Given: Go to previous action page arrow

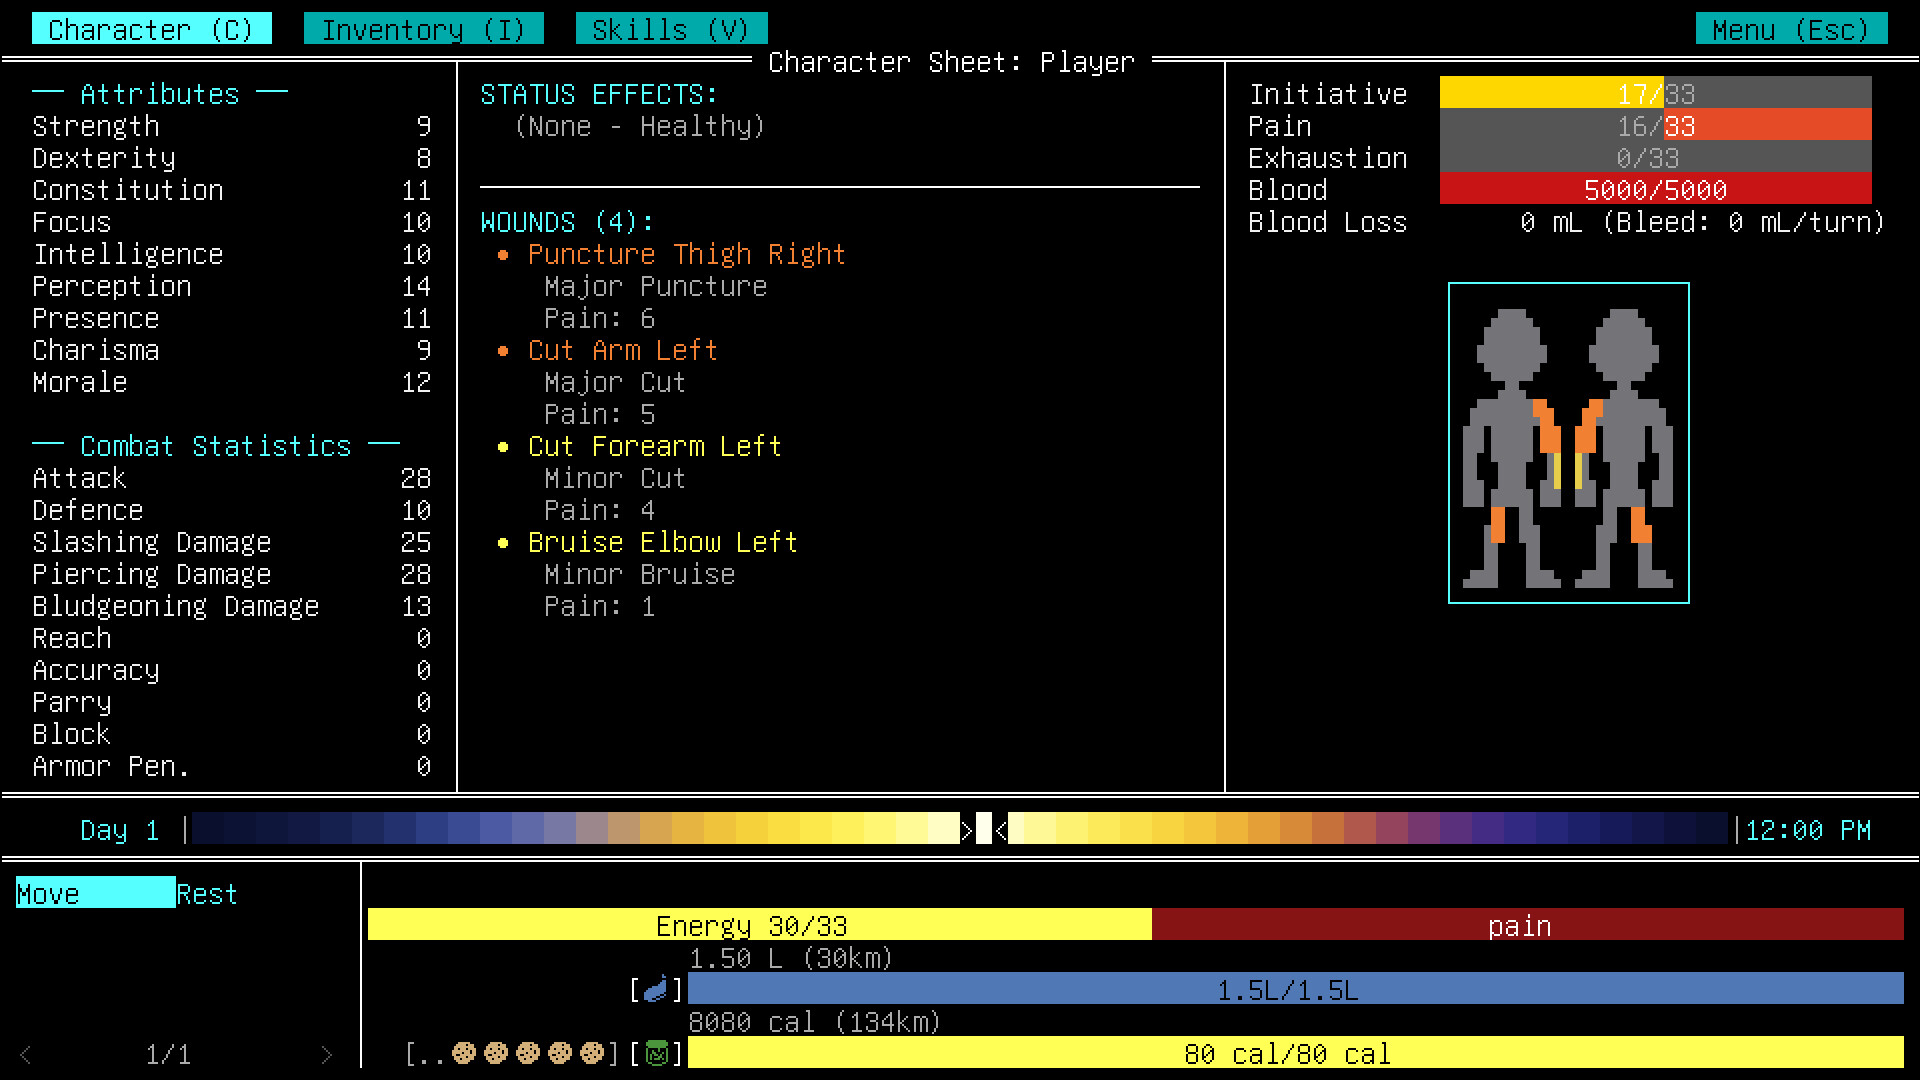Looking at the screenshot, I should [26, 1054].
